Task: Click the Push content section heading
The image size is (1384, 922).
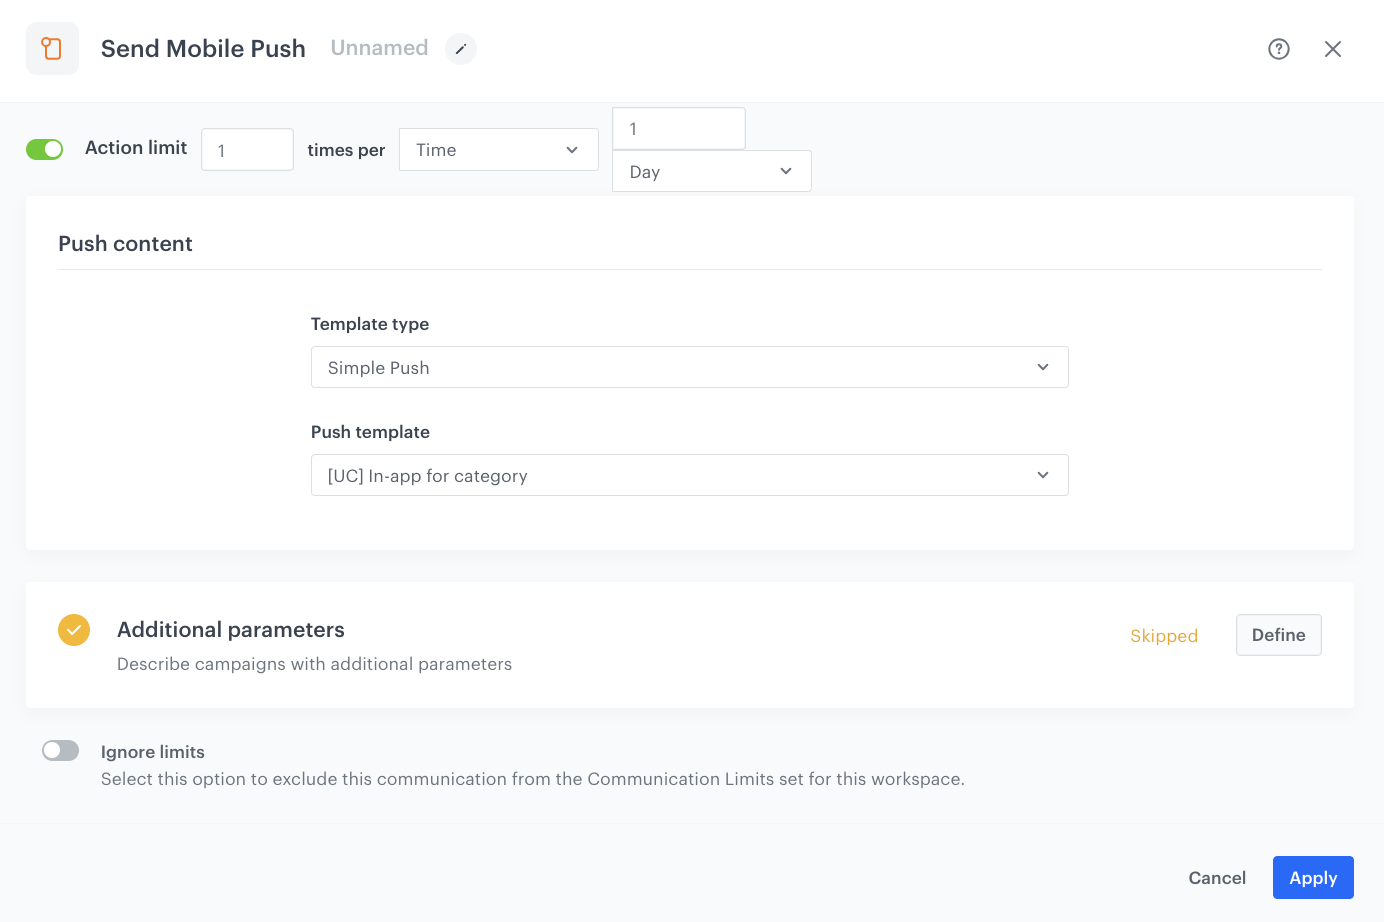Action: (x=125, y=243)
